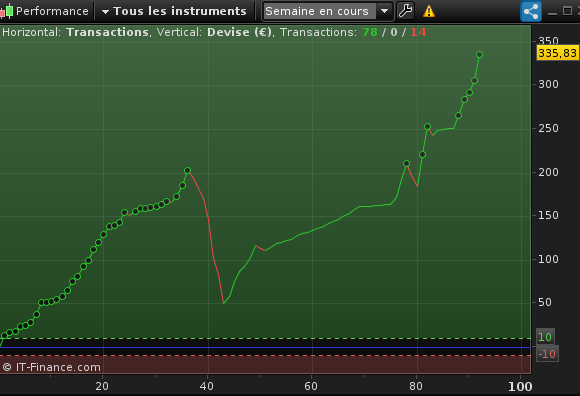Click the equity curve peak point near 200
This screenshot has height=396, width=580.
point(188,170)
